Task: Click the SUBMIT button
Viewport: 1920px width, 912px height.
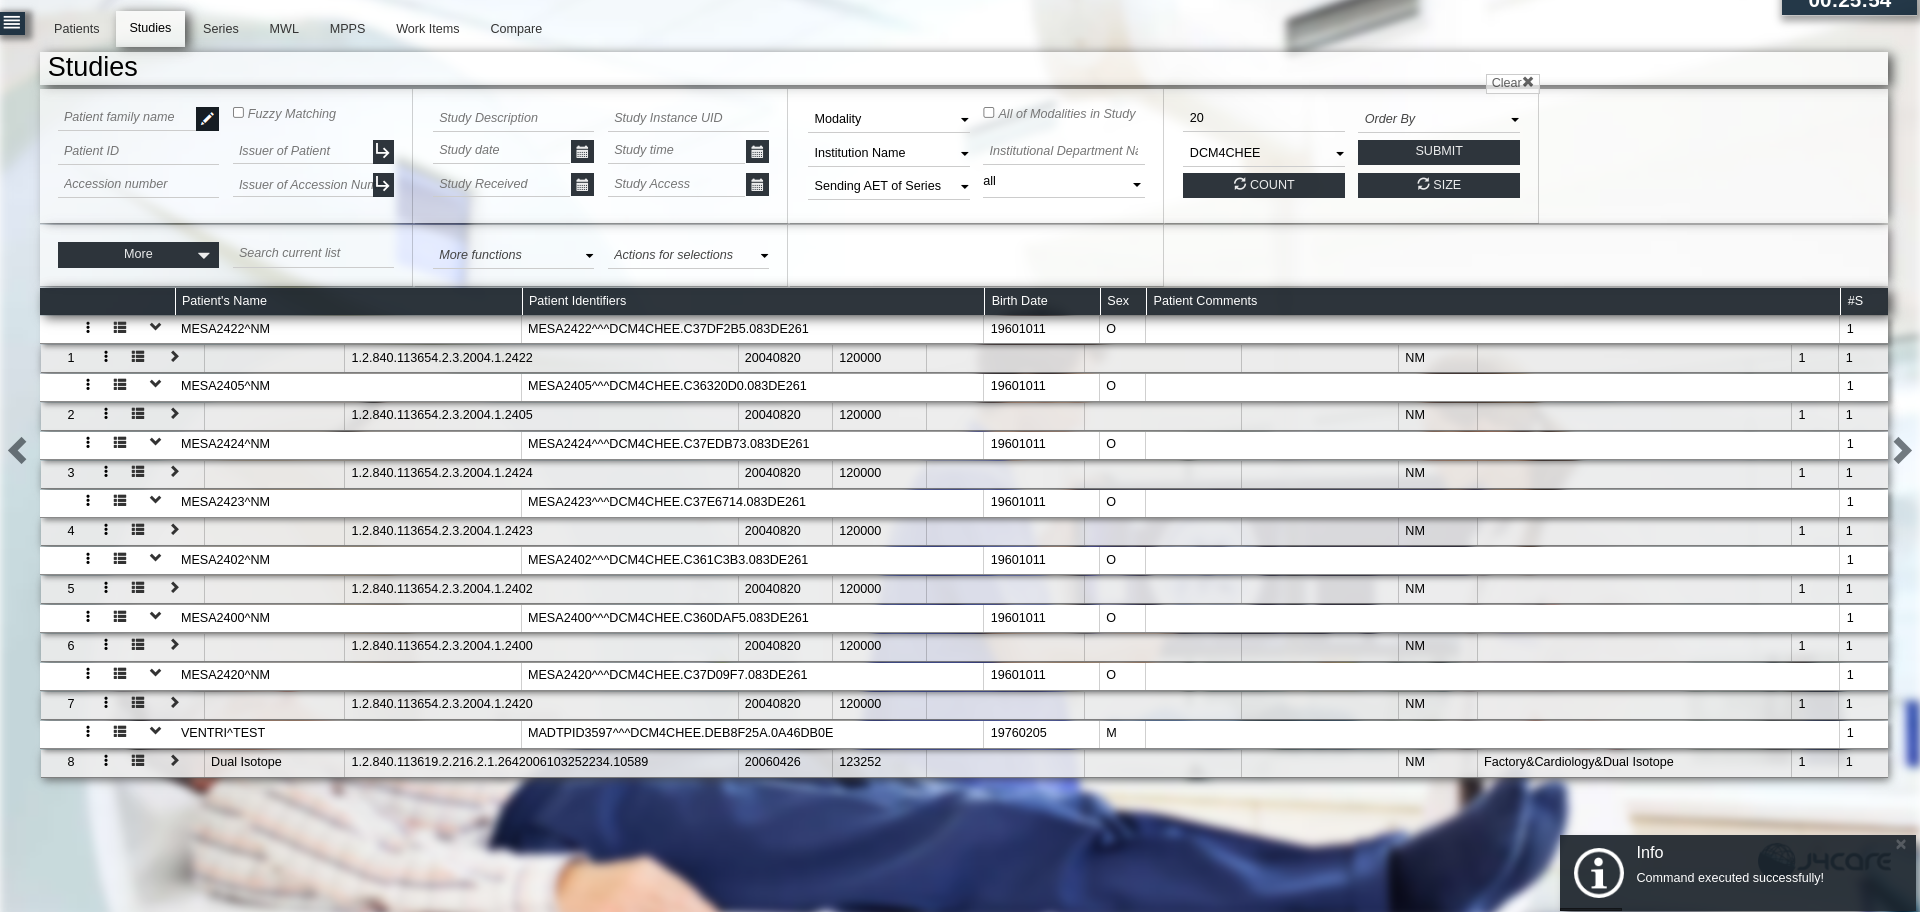Action: click(x=1438, y=151)
